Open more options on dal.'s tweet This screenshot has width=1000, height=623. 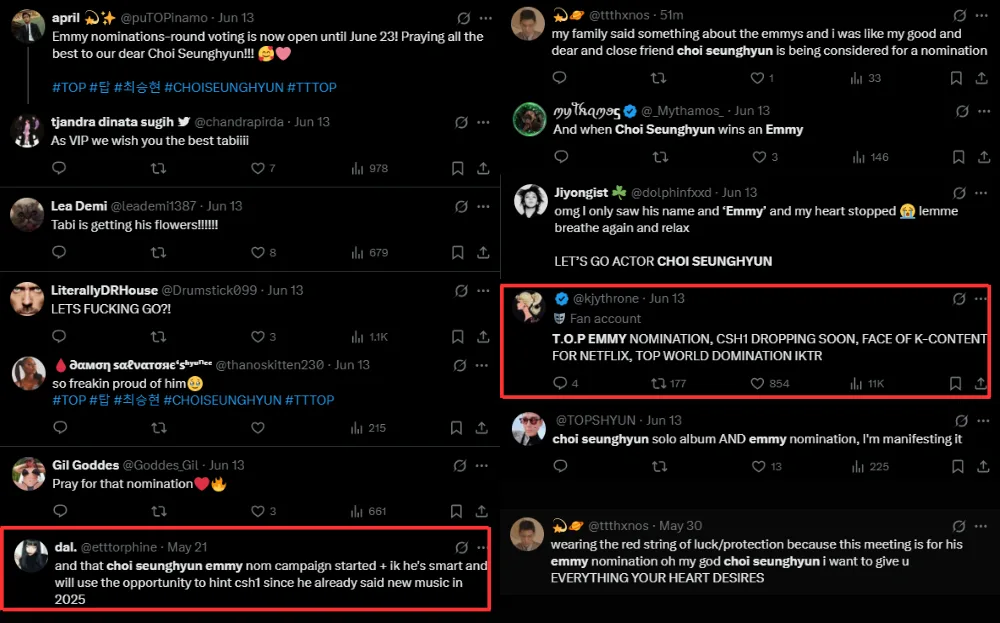pos(485,547)
